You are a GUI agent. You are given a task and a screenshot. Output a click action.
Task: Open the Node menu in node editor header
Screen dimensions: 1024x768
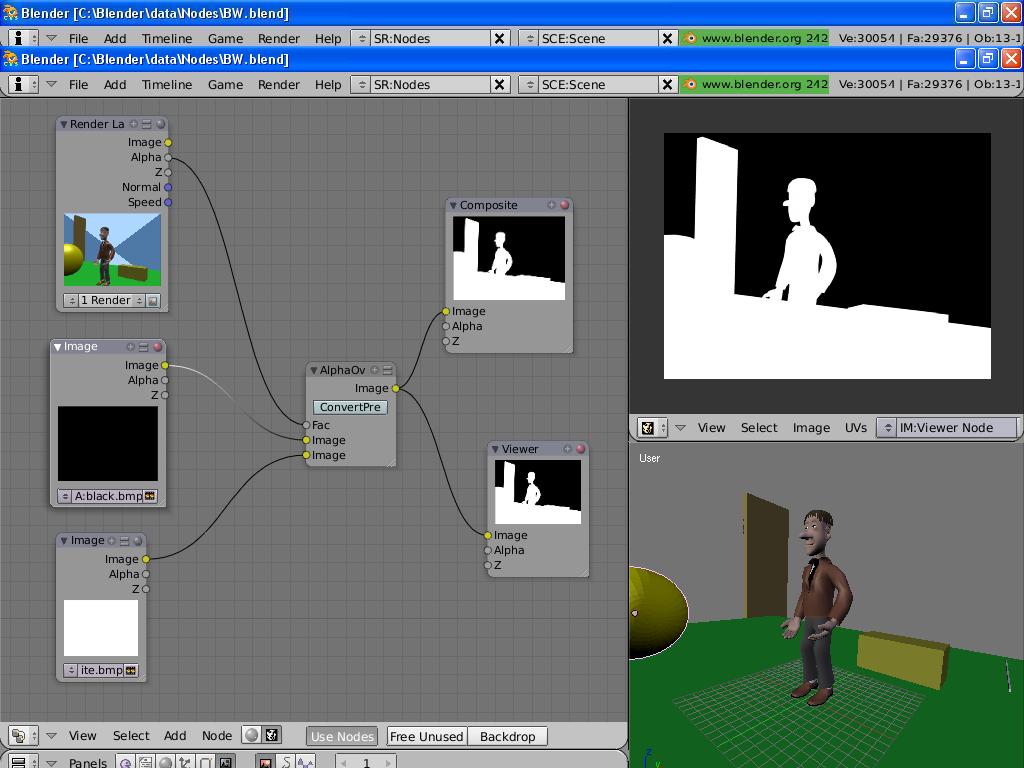point(217,736)
